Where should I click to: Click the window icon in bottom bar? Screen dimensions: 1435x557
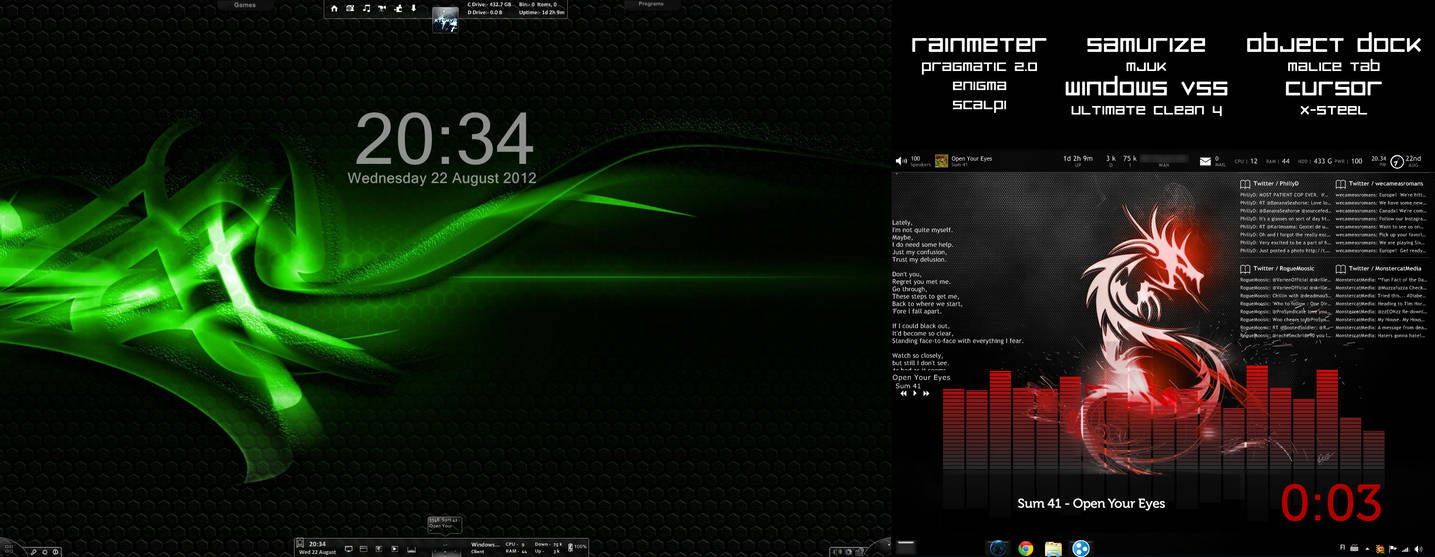pyautogui.click(x=364, y=548)
